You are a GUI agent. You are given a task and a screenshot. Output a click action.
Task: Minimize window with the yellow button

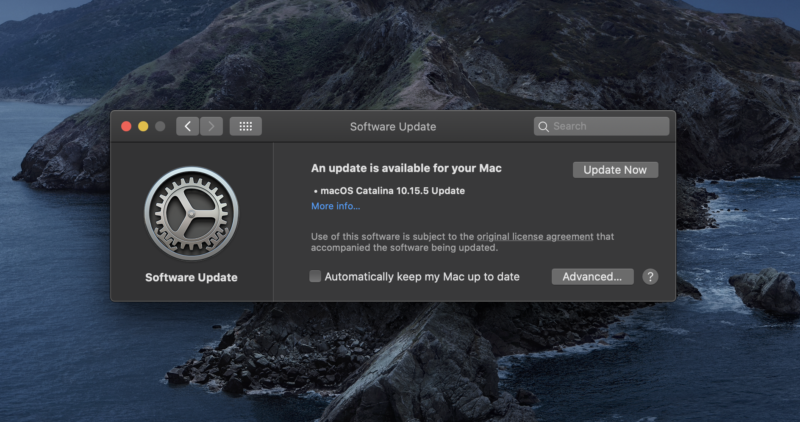(x=143, y=127)
